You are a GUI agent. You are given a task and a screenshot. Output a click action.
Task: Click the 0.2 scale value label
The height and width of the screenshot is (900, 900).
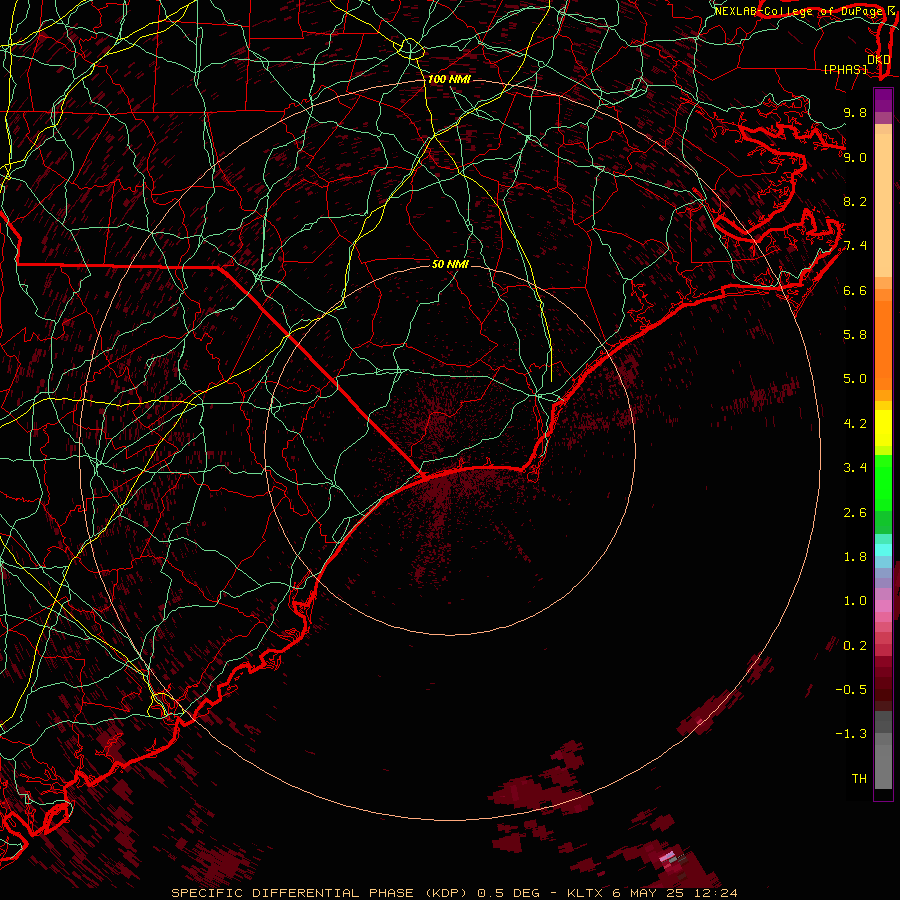855,646
